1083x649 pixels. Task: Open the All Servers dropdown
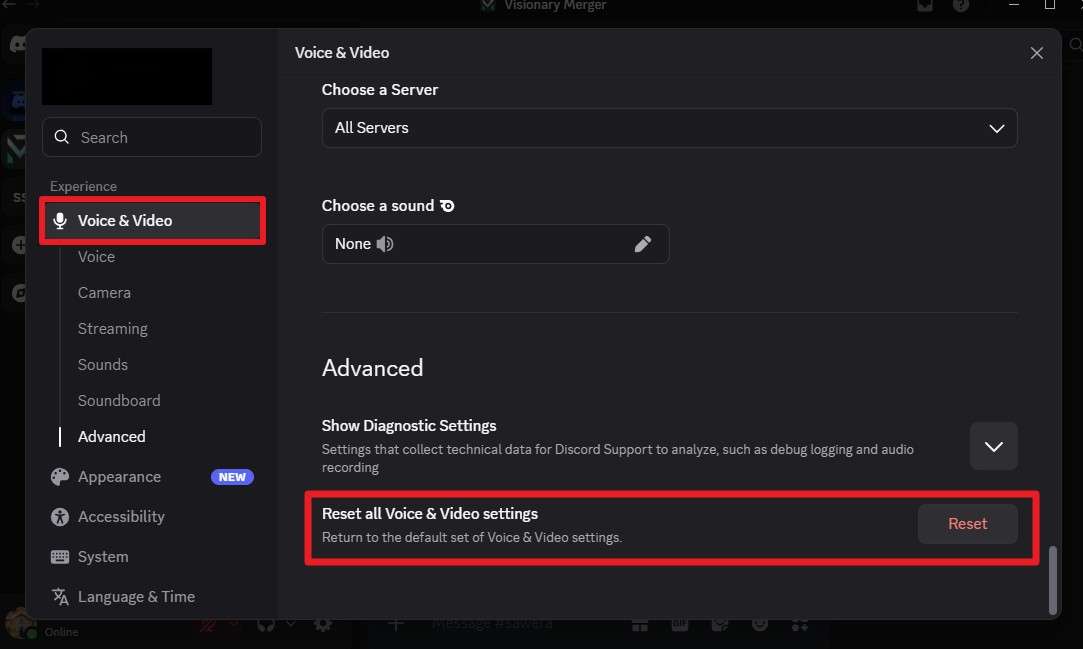point(669,128)
